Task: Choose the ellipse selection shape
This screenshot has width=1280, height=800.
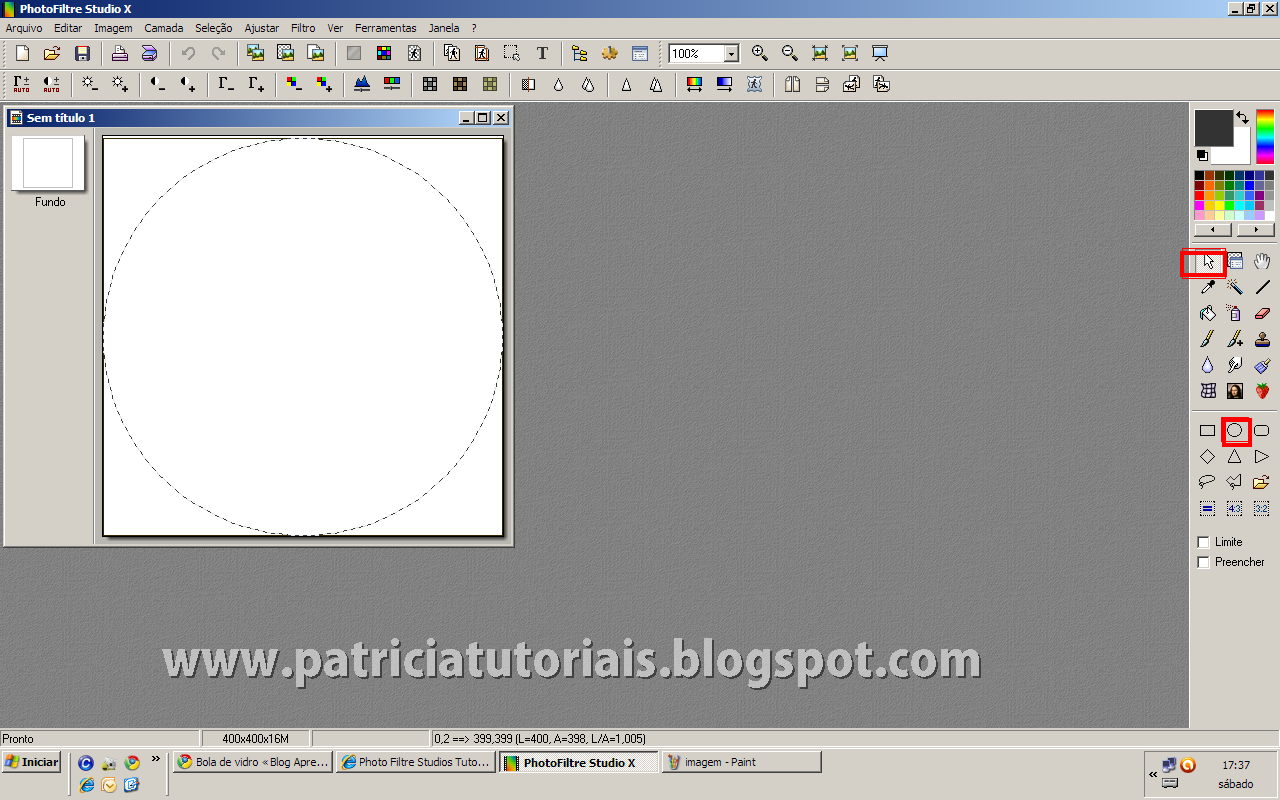Action: click(1235, 431)
